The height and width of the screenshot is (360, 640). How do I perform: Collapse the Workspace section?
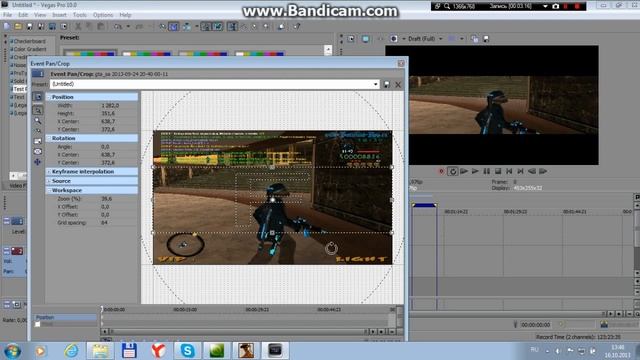(x=49, y=190)
